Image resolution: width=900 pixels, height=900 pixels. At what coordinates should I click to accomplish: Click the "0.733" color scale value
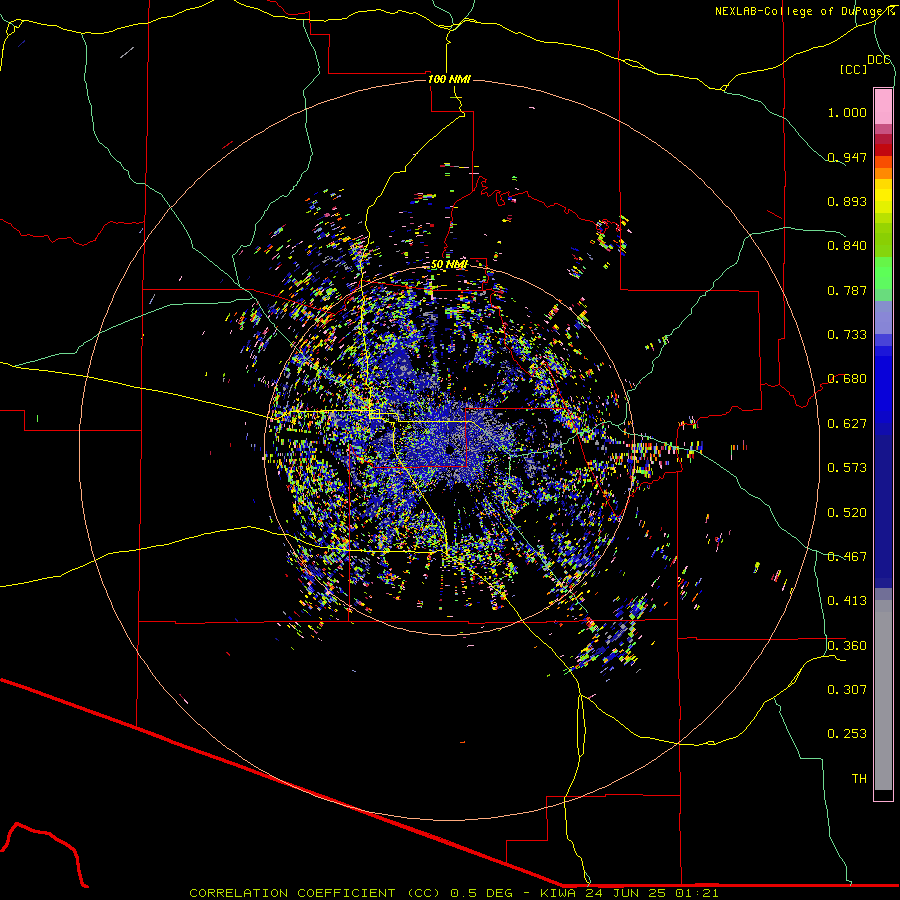pyautogui.click(x=847, y=335)
